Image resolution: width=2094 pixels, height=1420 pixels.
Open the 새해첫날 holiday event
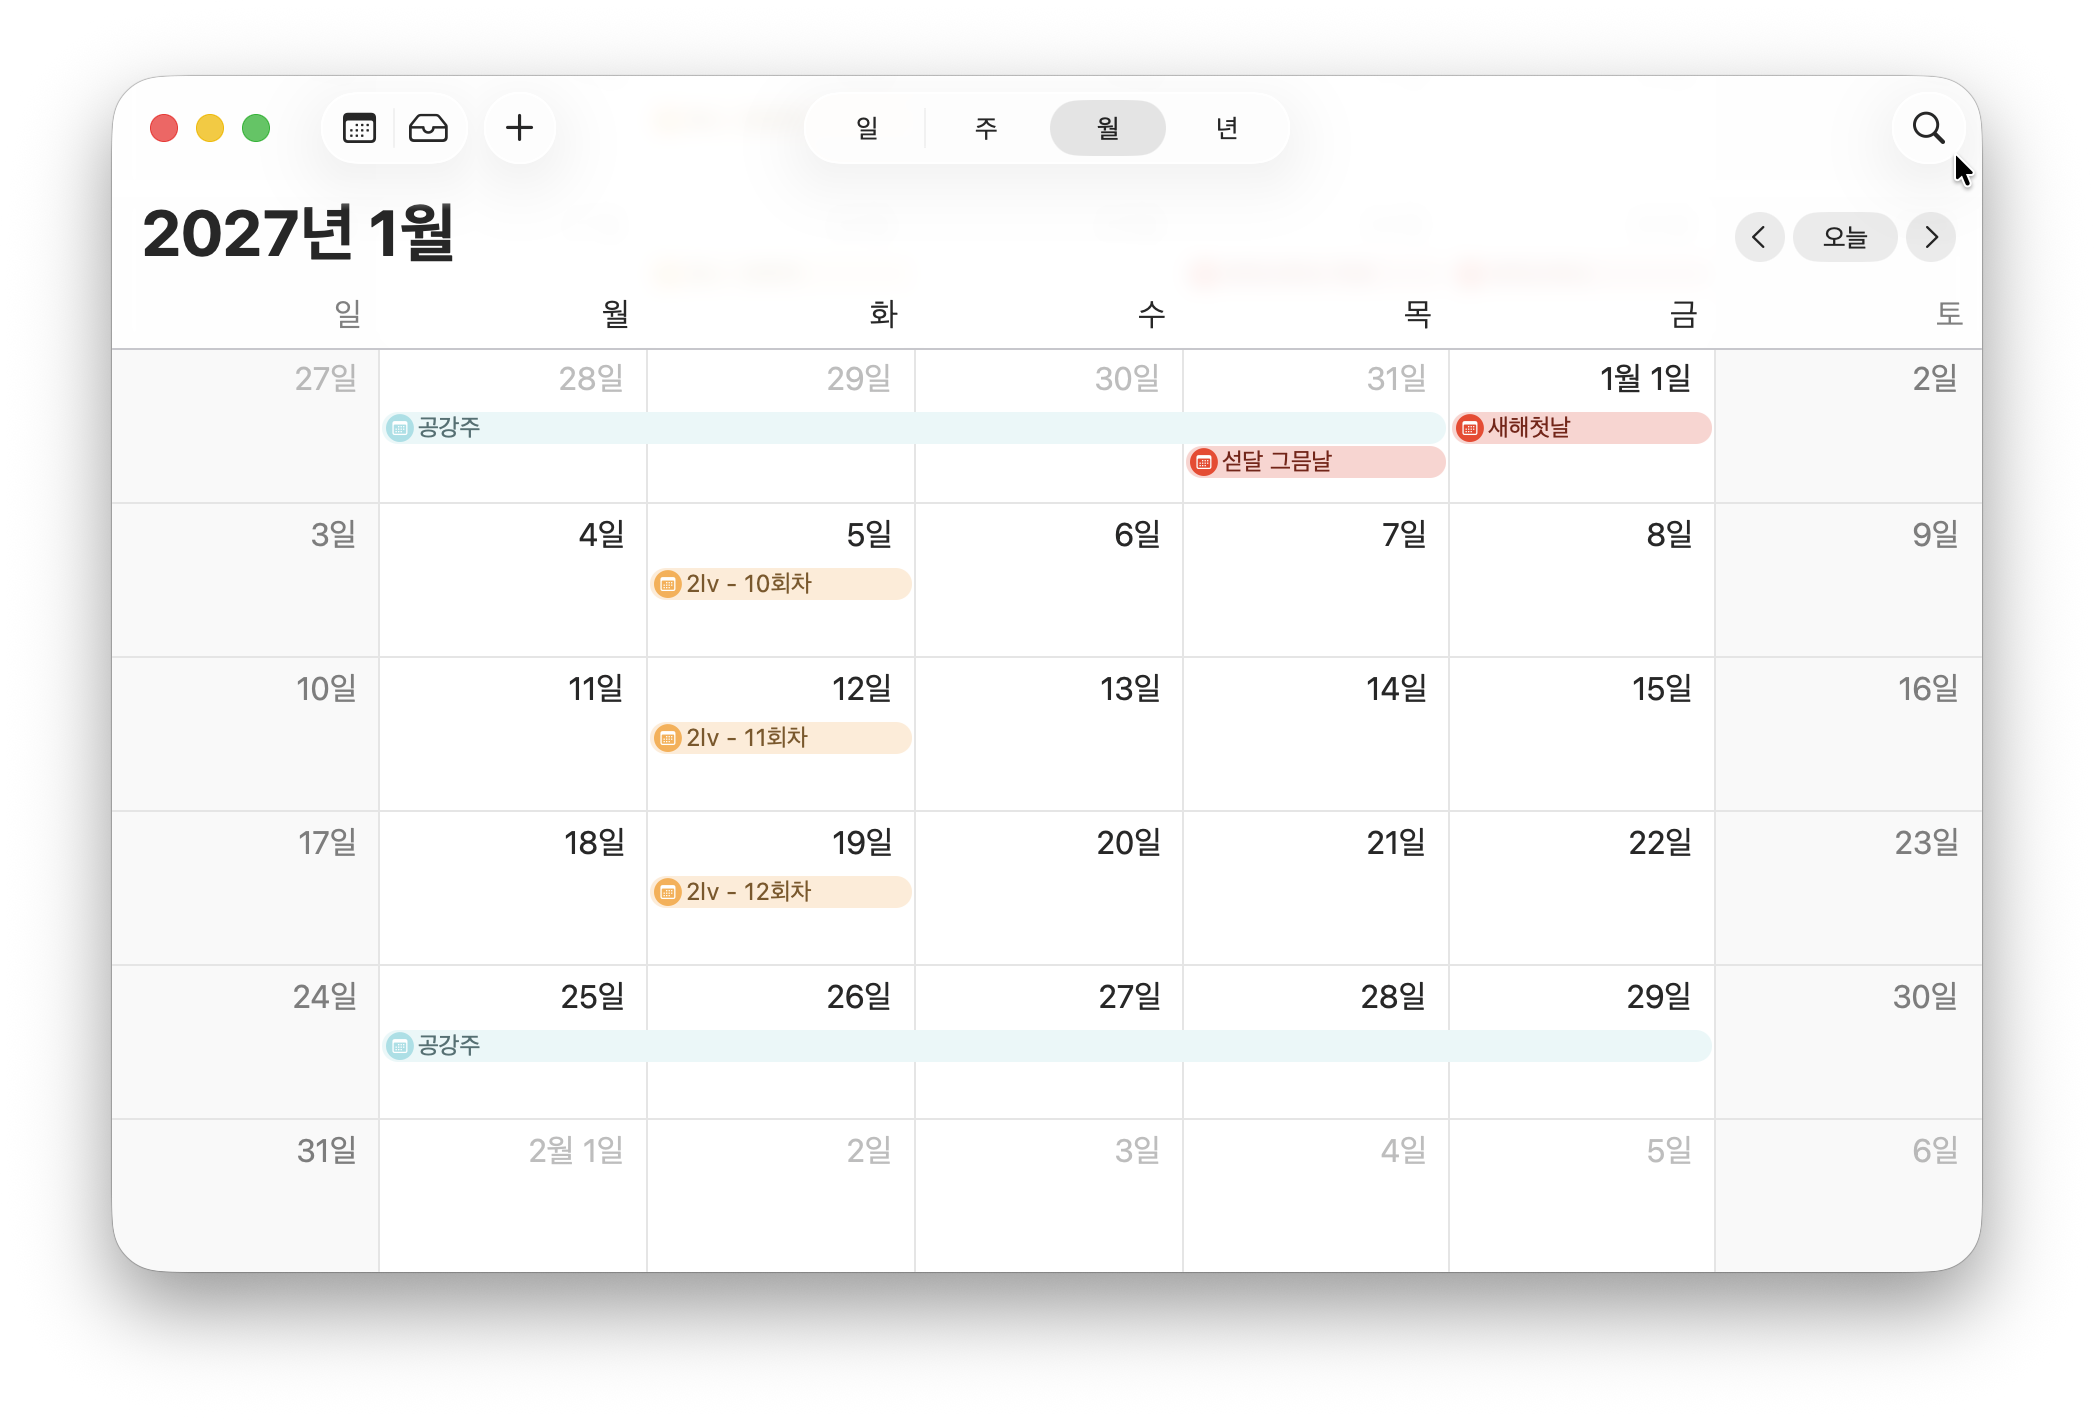[x=1582, y=428]
